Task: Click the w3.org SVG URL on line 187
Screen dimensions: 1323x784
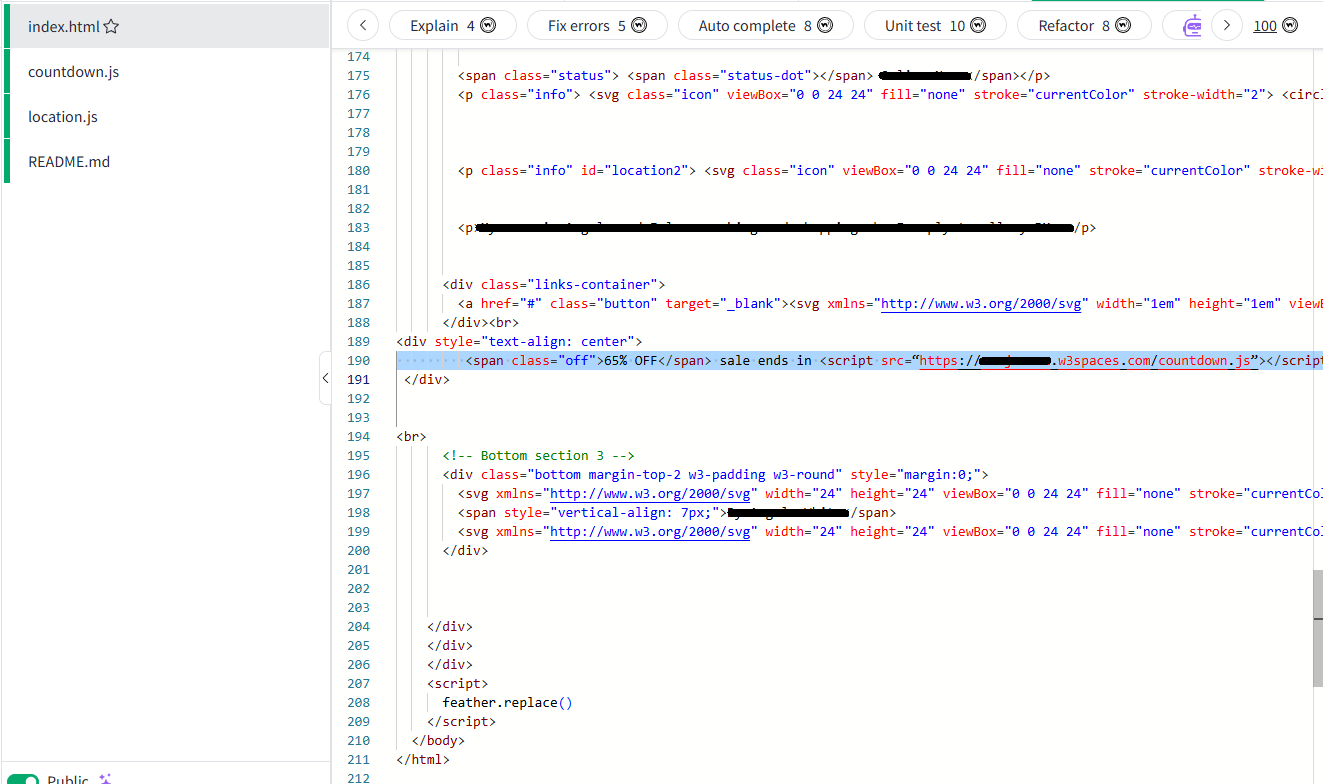Action: pyautogui.click(x=981, y=304)
